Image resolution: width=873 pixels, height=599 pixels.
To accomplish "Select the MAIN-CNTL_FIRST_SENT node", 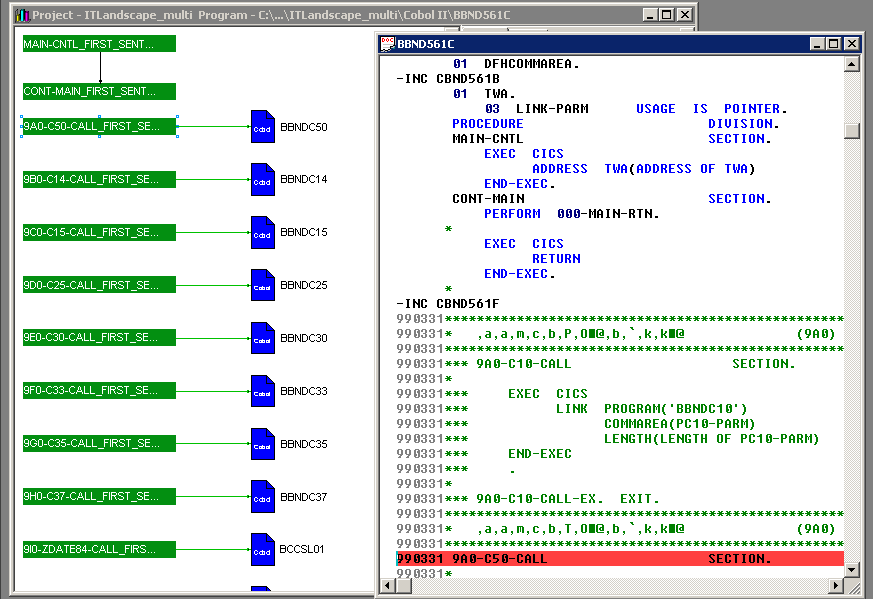I will (x=99, y=44).
